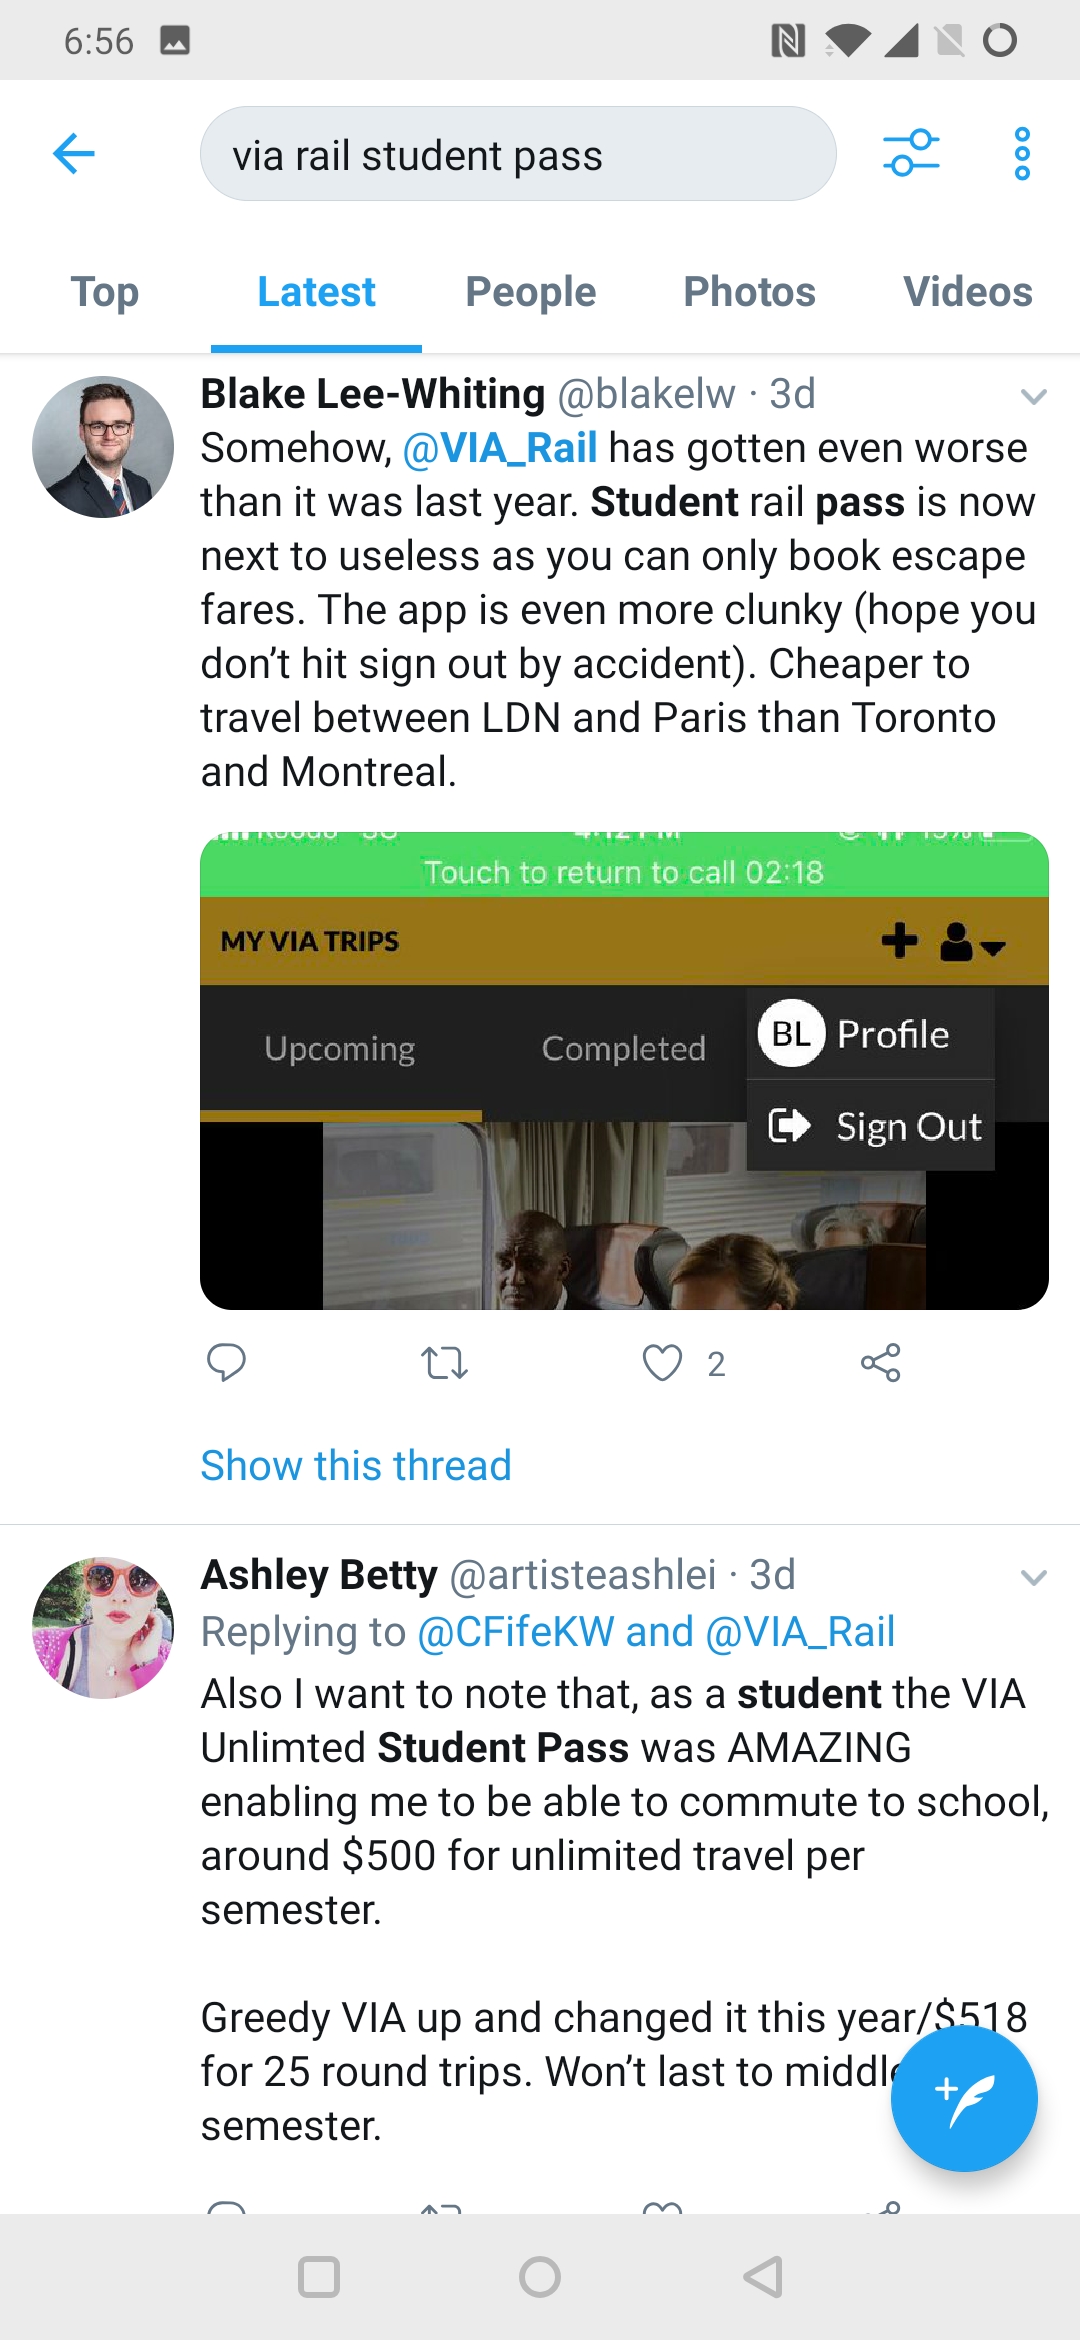Open the @VIA_Rail mention in Blake's tweet
The width and height of the screenshot is (1080, 2340).
500,448
